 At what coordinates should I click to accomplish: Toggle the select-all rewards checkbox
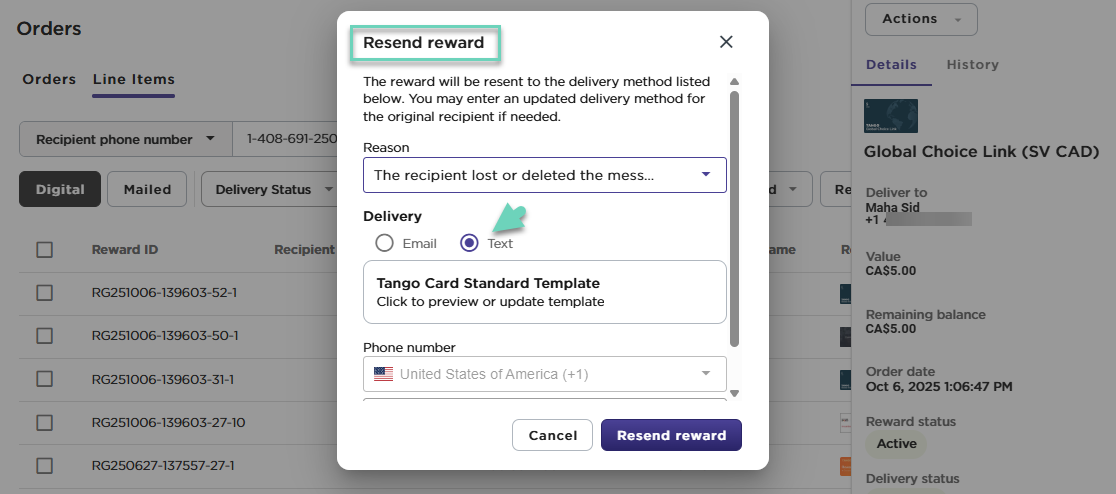point(45,250)
